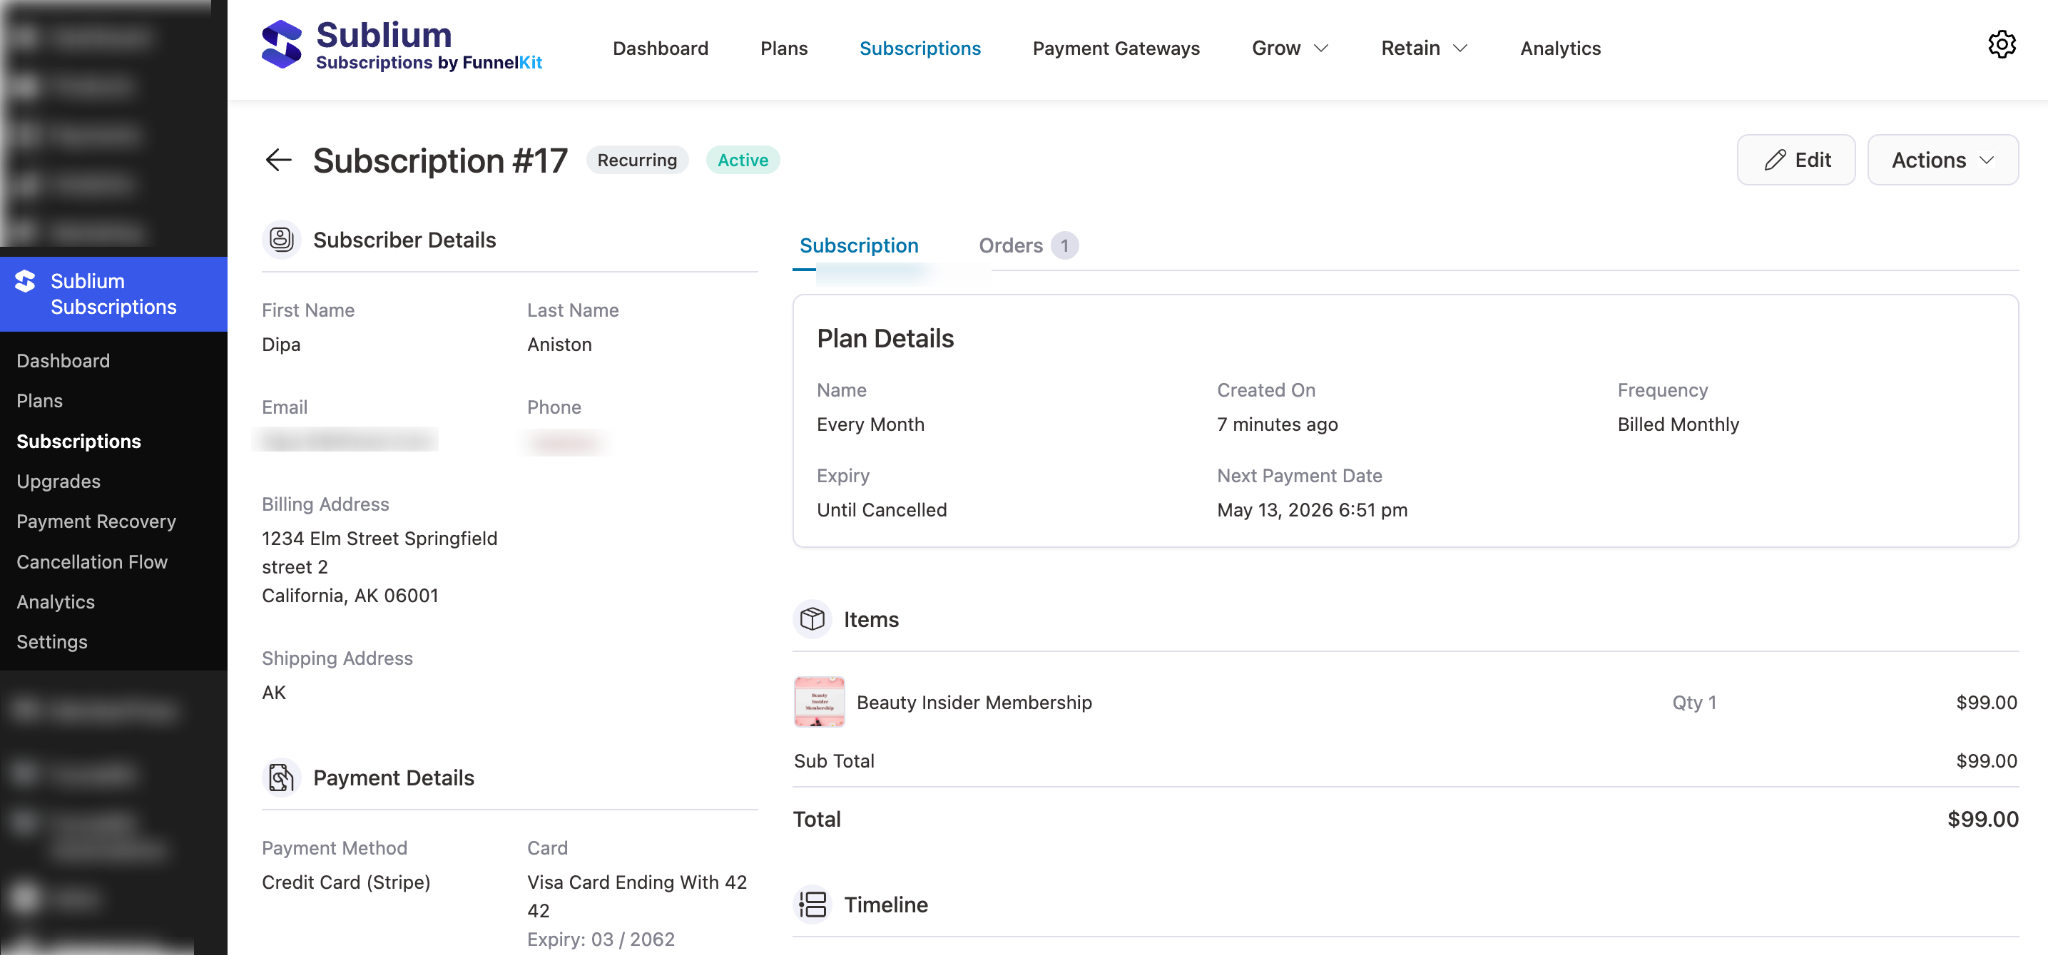Click the Beauty Insider Membership product thumbnail
The image size is (2048, 955).
click(x=818, y=701)
